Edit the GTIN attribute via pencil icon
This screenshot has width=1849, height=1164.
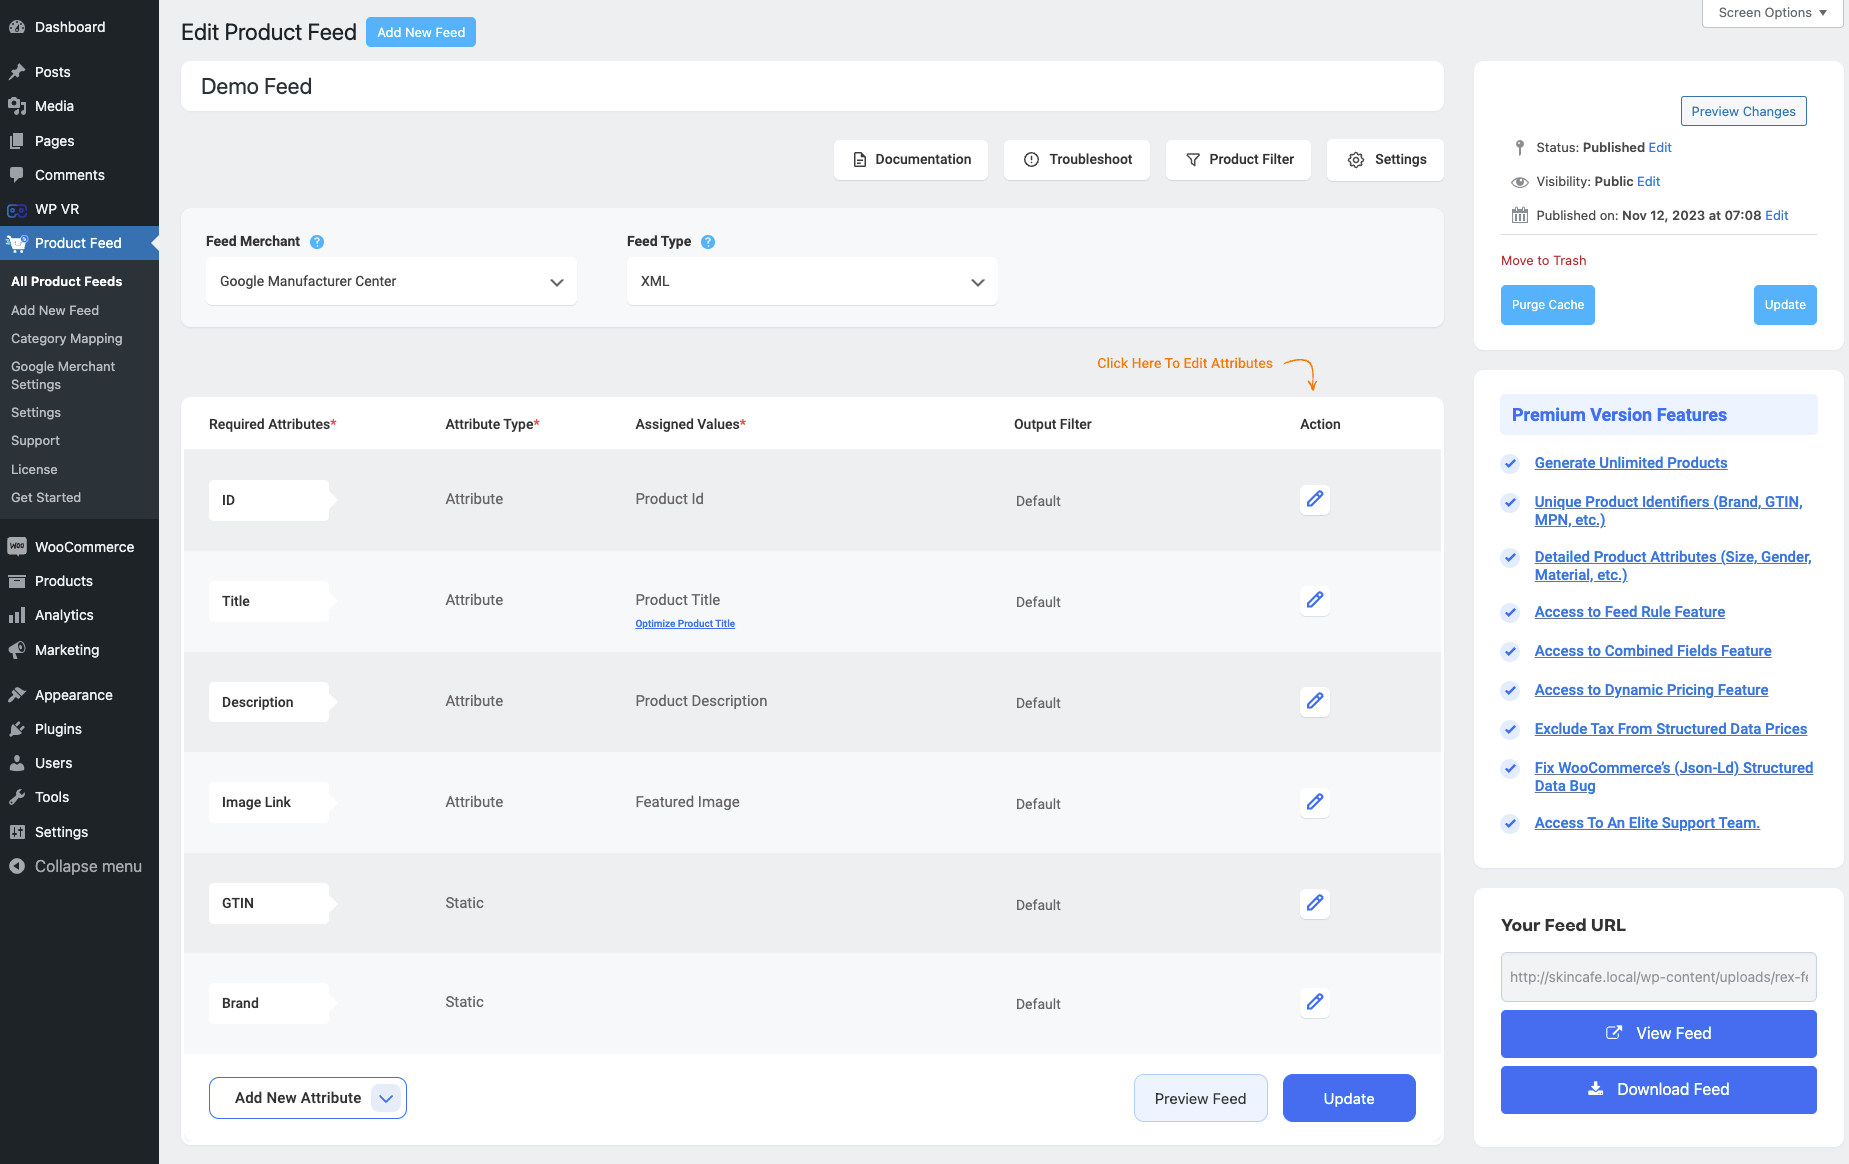tap(1315, 903)
